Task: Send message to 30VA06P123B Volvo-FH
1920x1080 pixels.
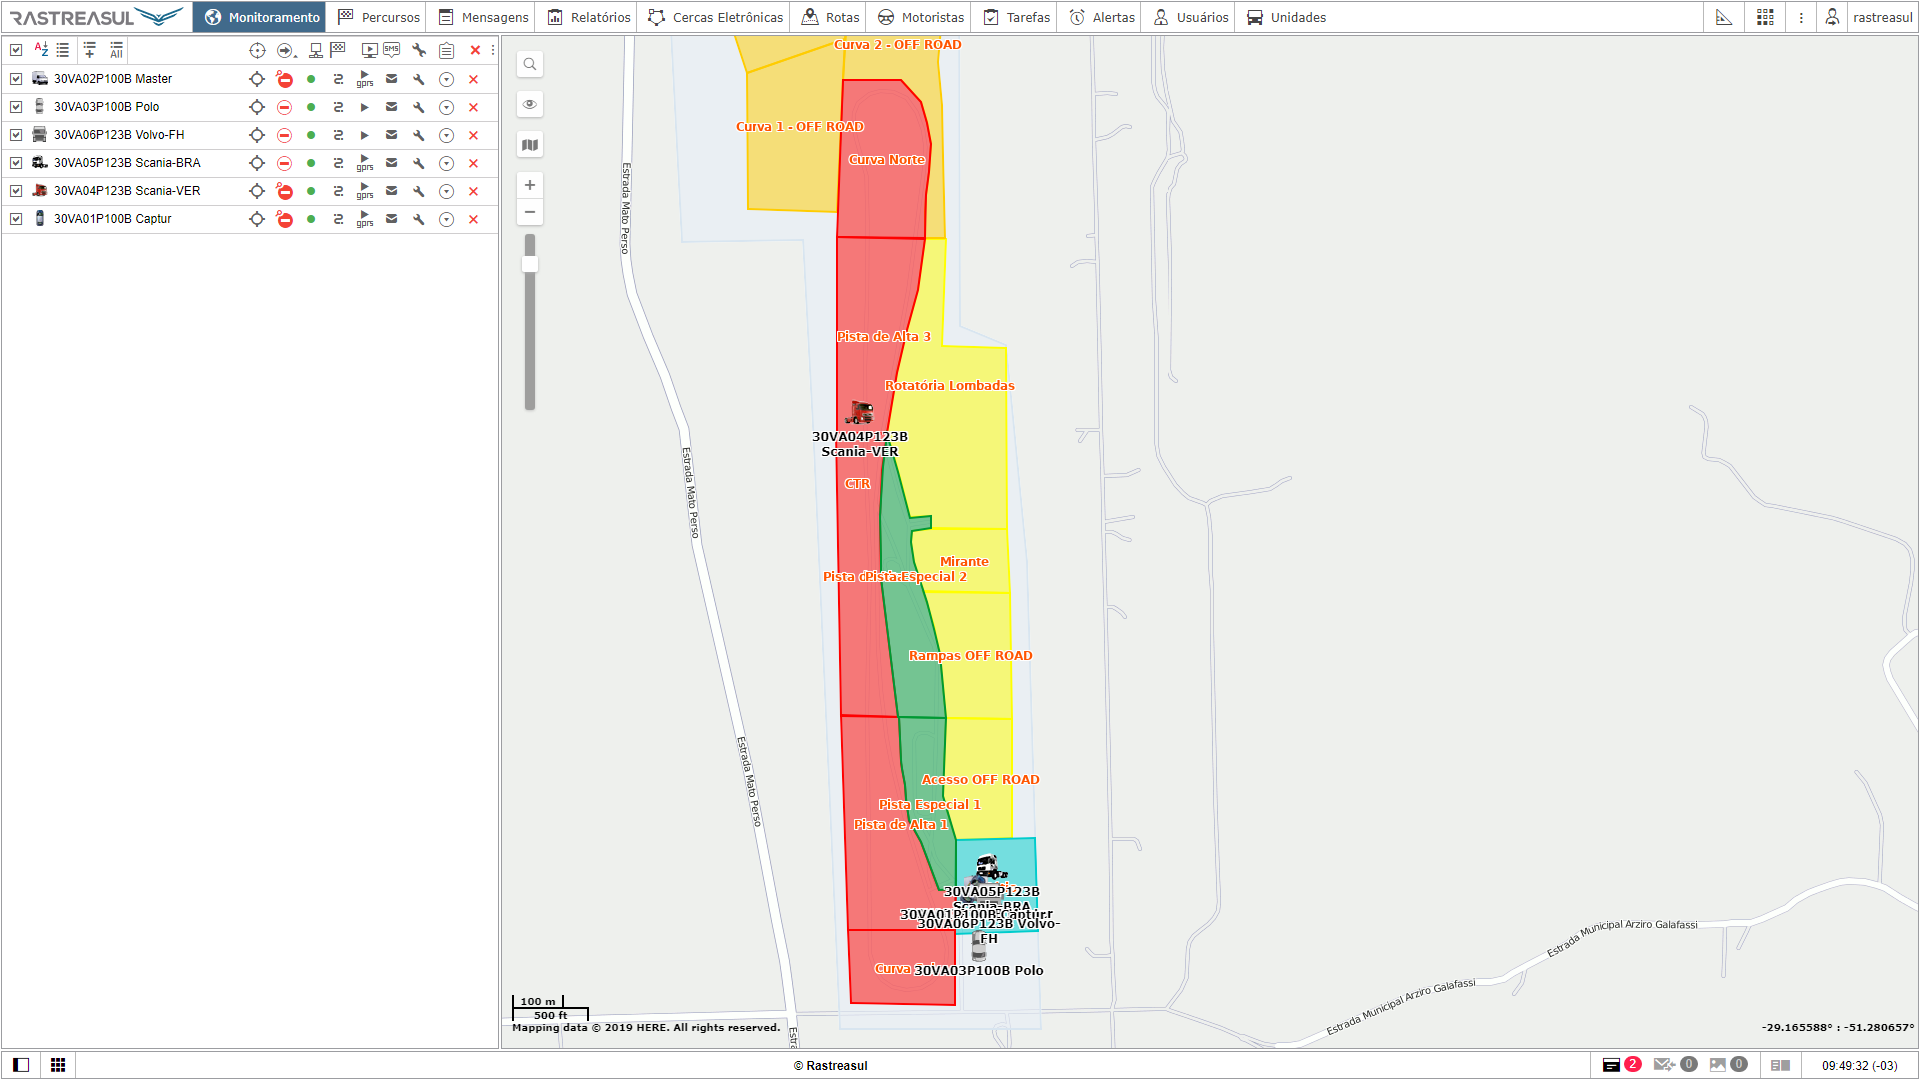Action: coord(392,135)
